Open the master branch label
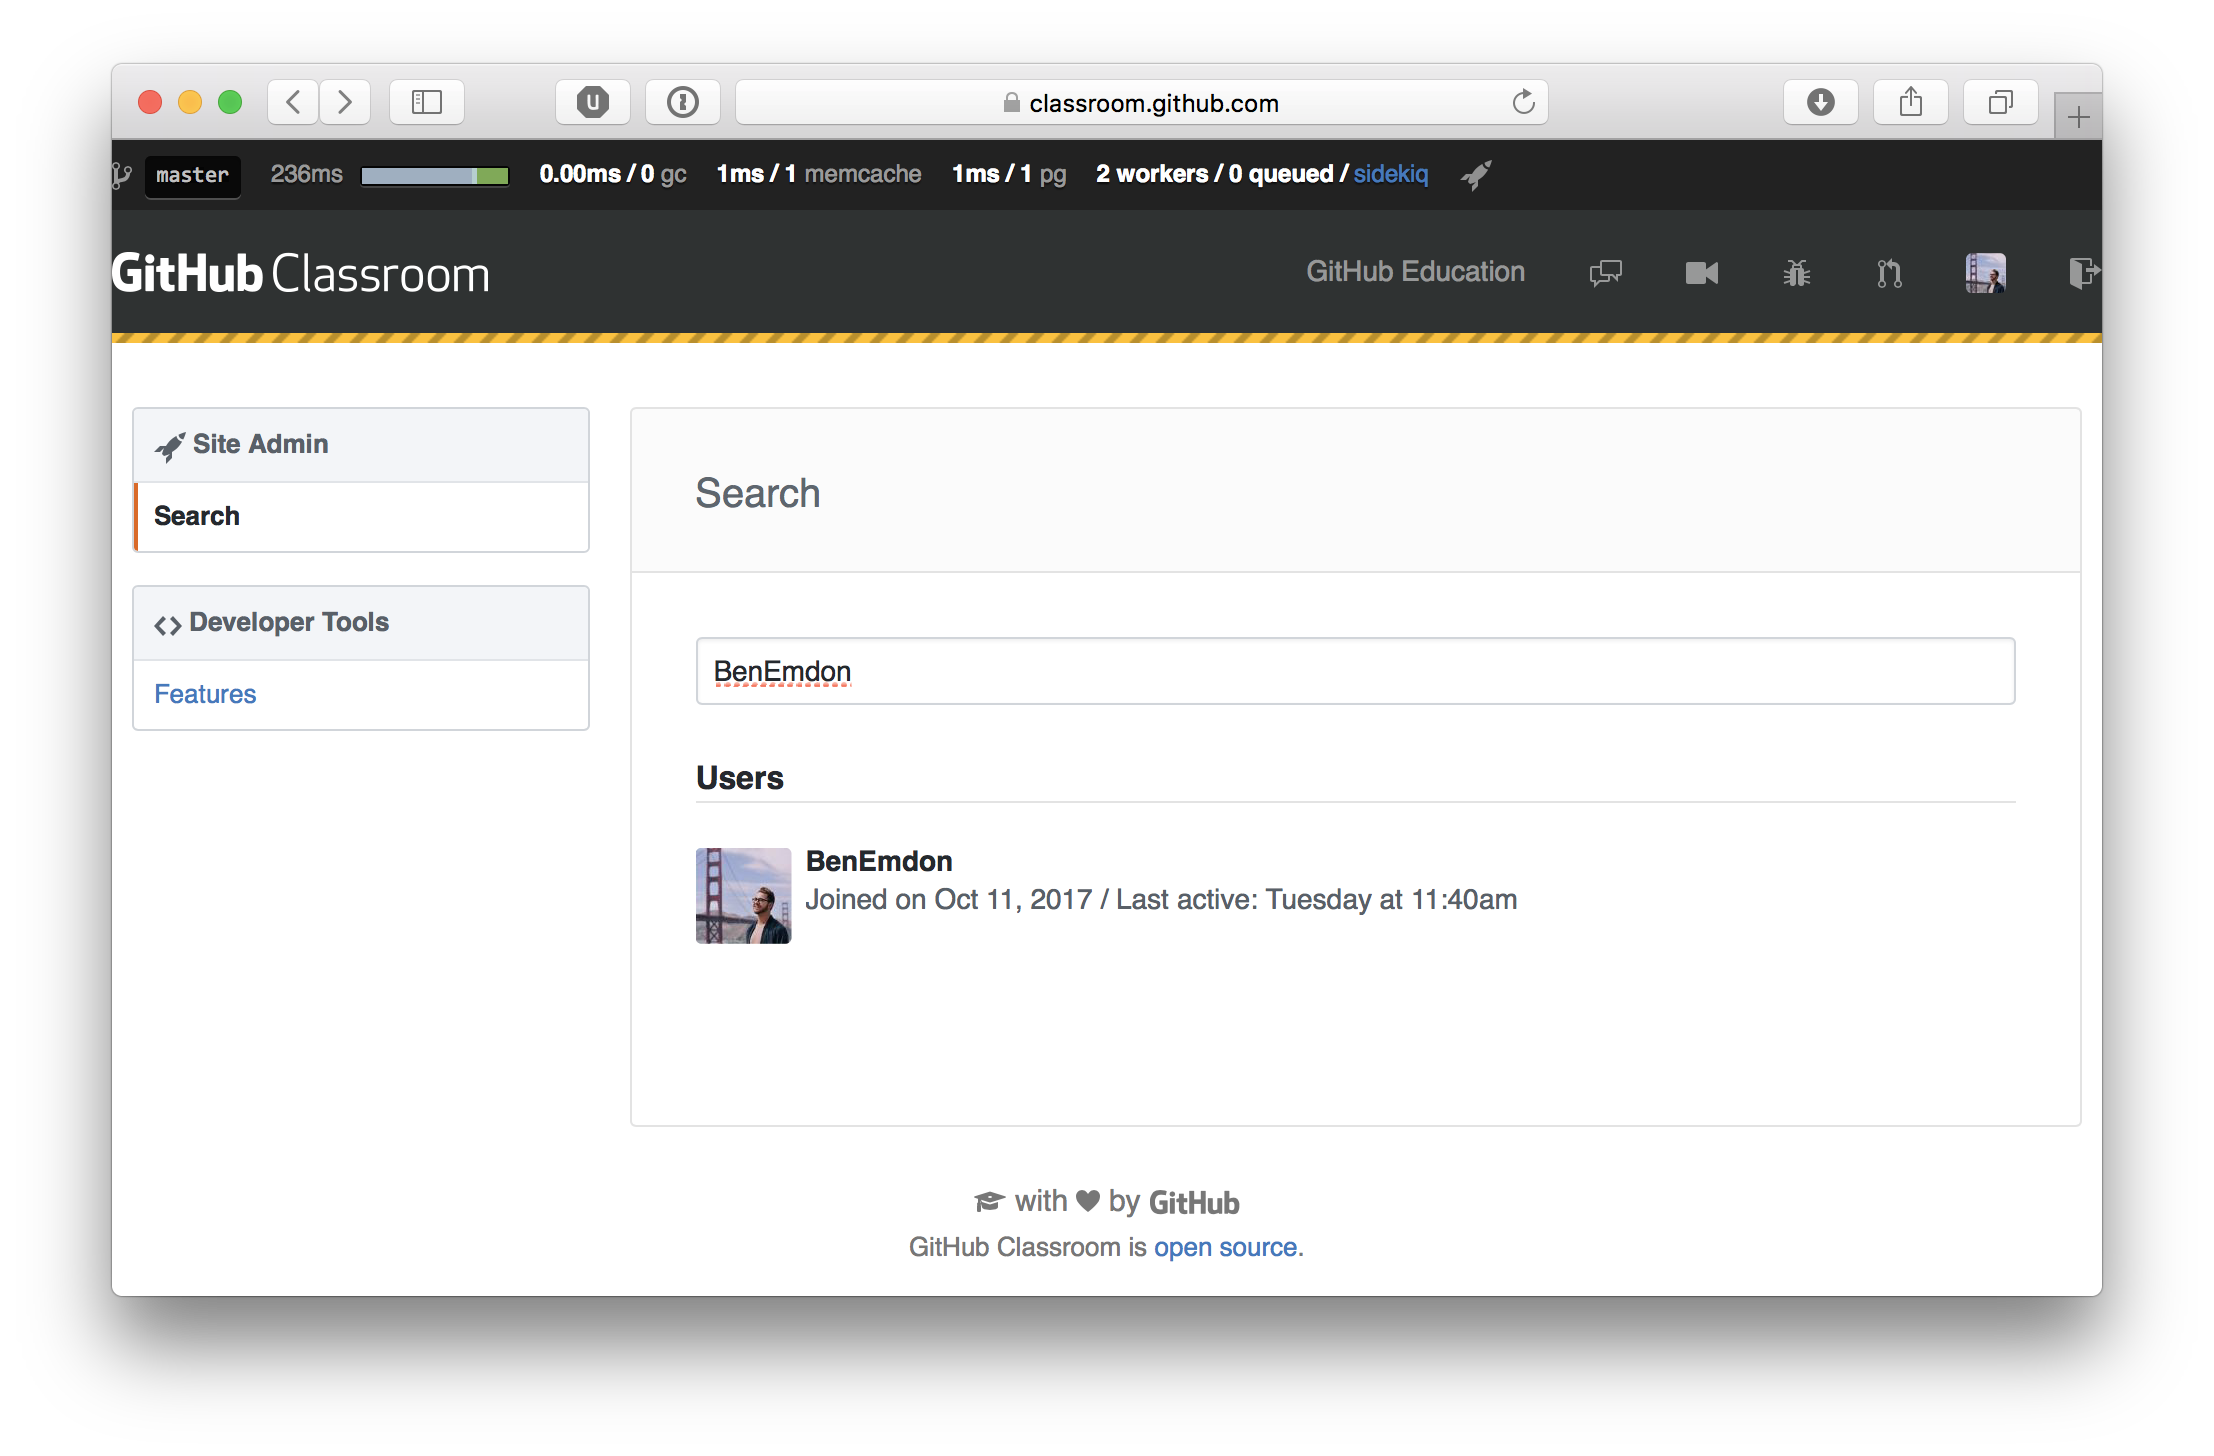Image resolution: width=2214 pixels, height=1456 pixels. coord(193,175)
